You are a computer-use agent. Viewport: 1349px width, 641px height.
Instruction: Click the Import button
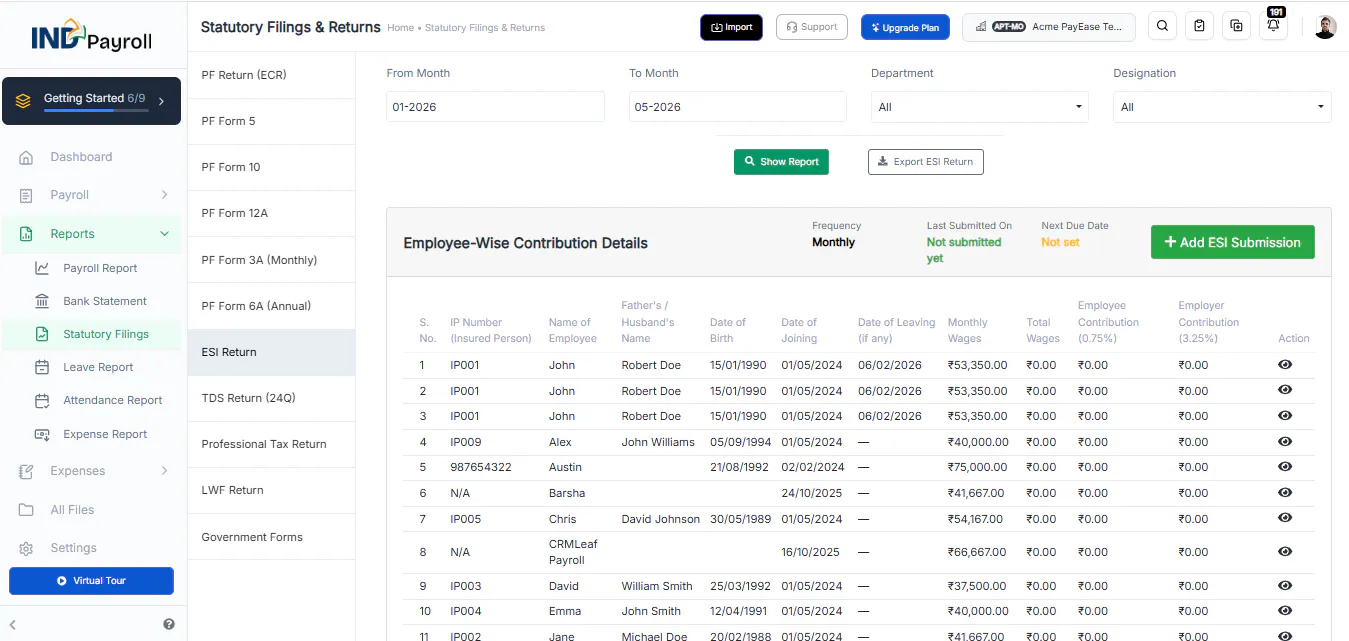pyautogui.click(x=731, y=27)
